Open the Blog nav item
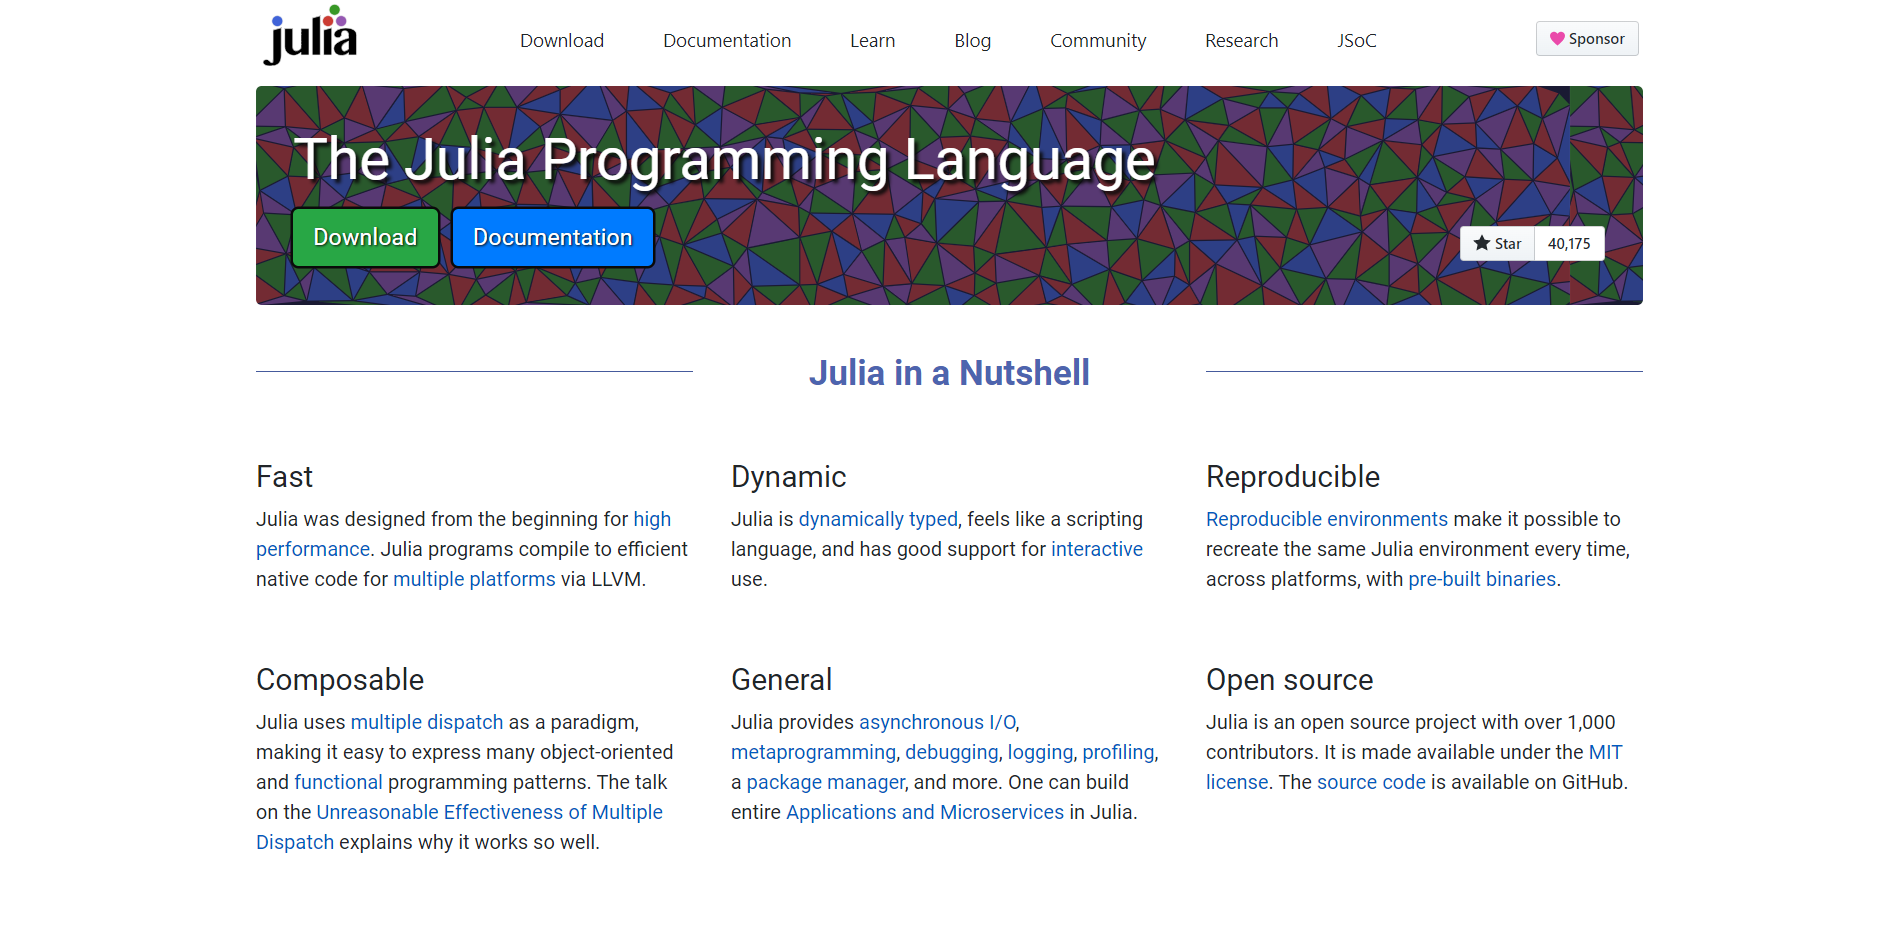 (972, 41)
